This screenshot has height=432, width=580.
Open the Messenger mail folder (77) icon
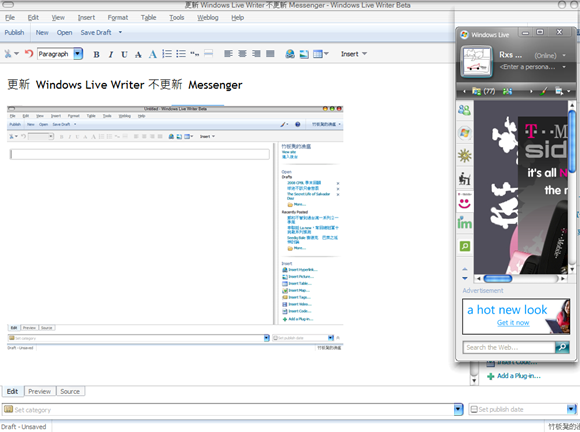(483, 91)
